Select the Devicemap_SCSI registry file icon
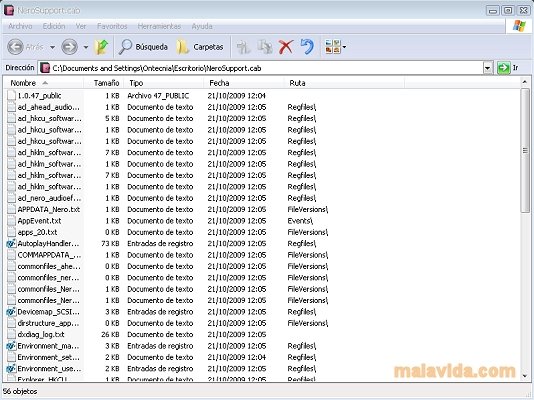Viewport: 534px width, 400px height. click(11, 312)
